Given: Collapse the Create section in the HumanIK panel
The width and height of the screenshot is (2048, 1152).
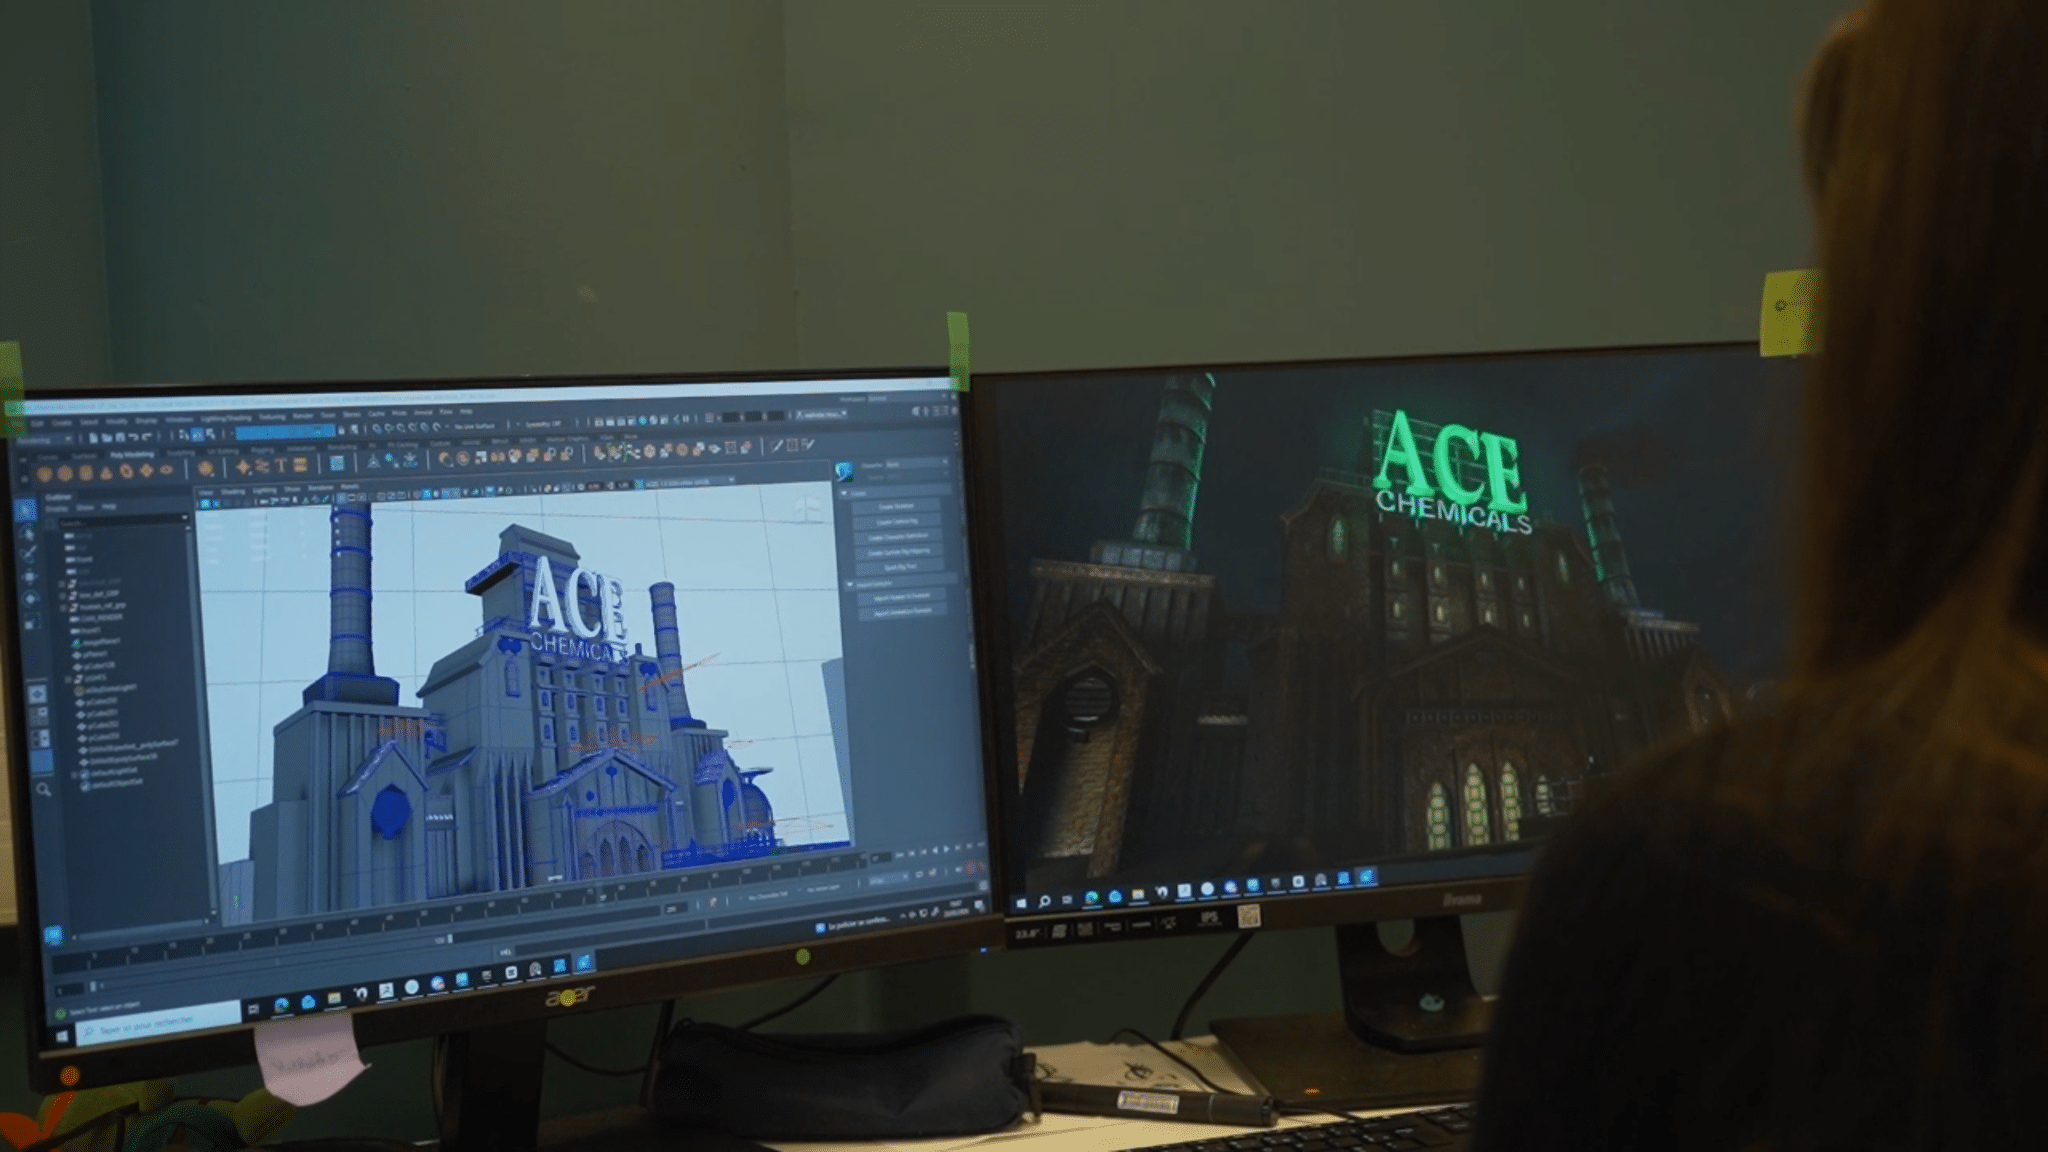Looking at the screenshot, I should pos(846,494).
